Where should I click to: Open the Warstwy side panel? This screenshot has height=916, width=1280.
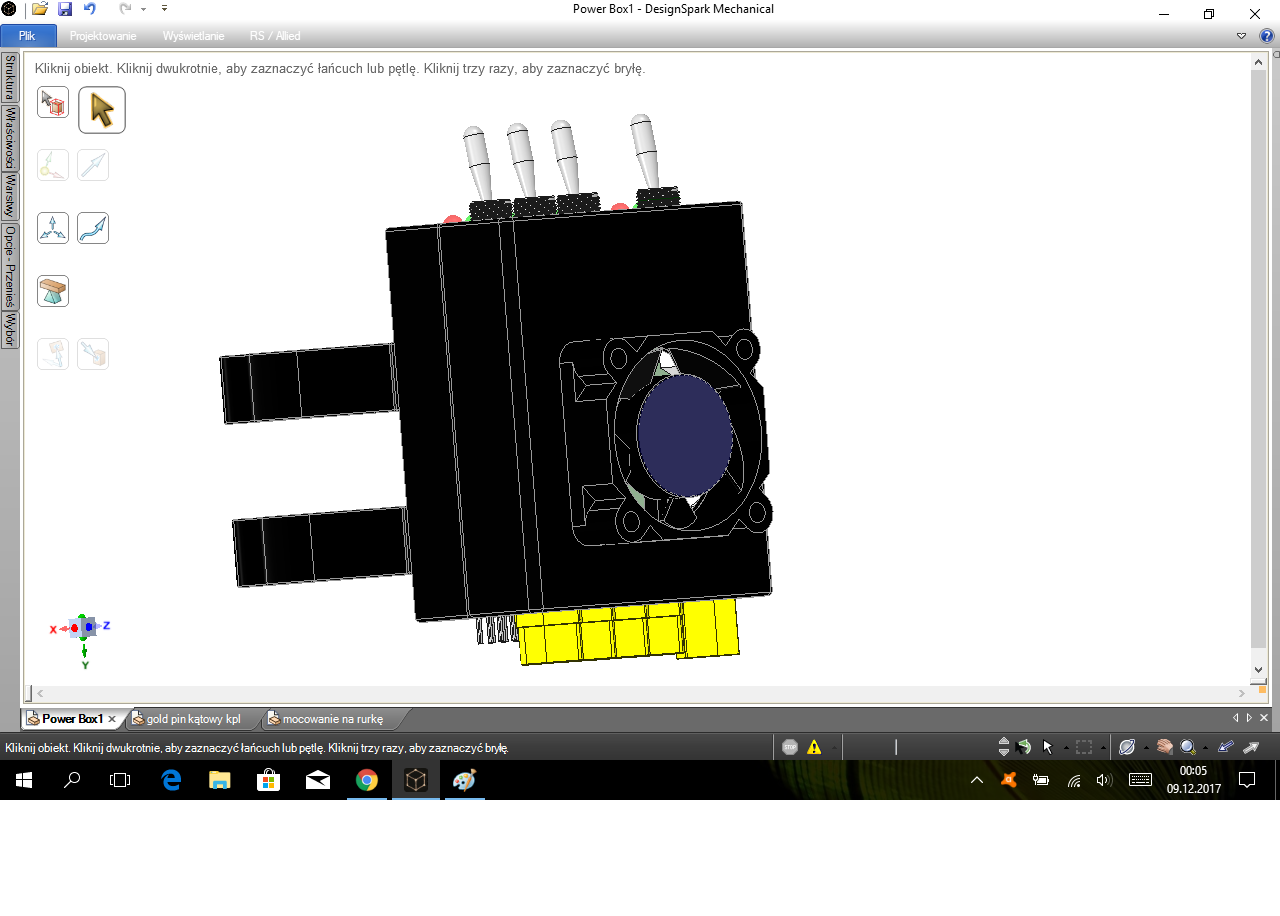10,196
